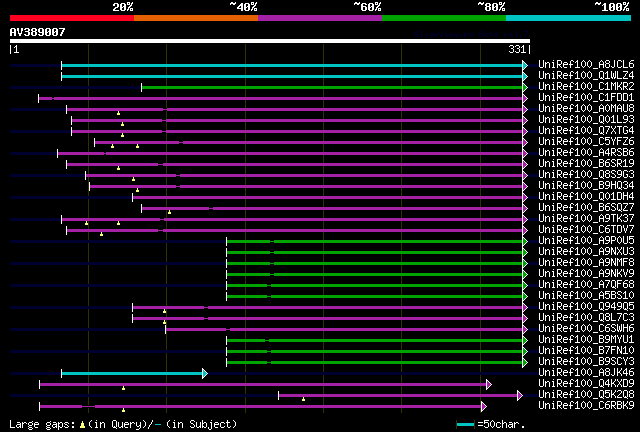
Task: Select the UniRef100_A9TK37 label
Action: click(x=586, y=218)
